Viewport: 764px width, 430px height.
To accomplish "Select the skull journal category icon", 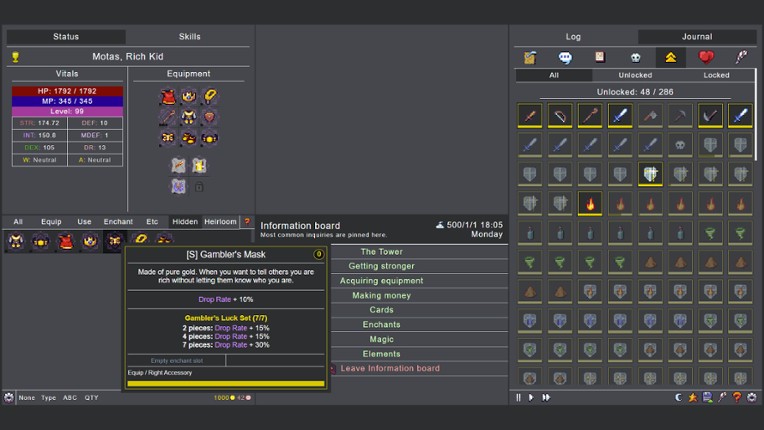I will 635,57.
